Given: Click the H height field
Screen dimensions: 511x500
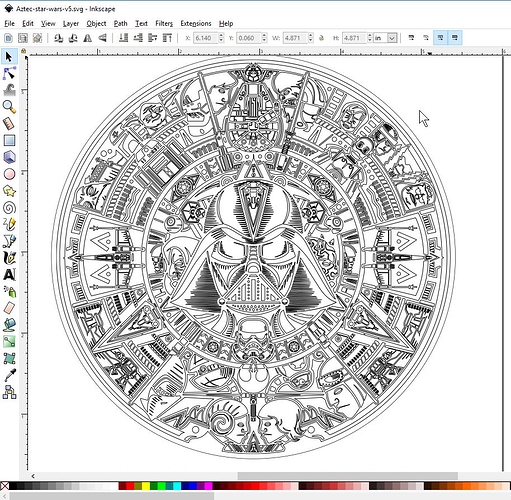Looking at the screenshot, I should [x=354, y=38].
